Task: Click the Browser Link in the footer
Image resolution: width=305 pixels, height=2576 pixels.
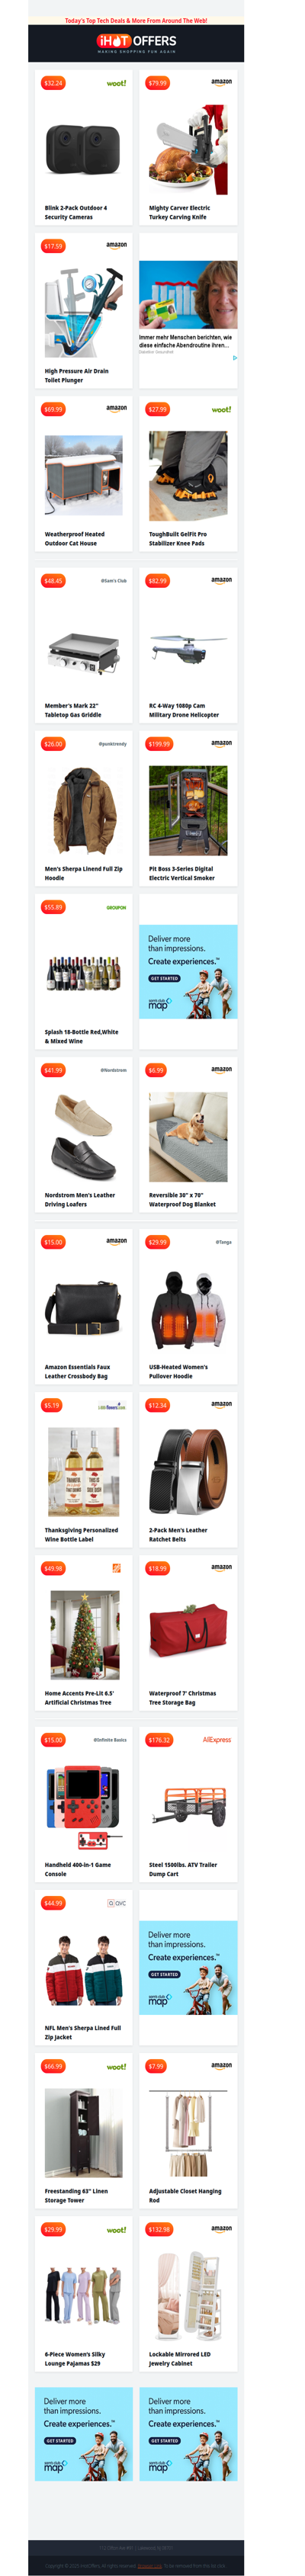Action: [150, 2566]
